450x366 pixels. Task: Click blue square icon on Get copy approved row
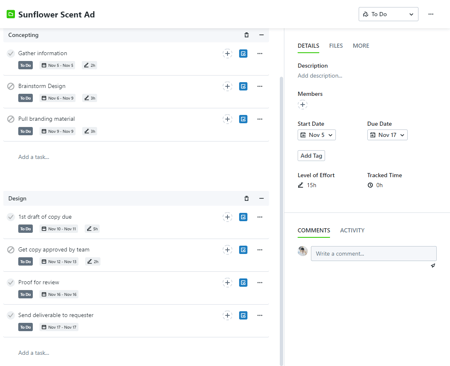point(243,250)
